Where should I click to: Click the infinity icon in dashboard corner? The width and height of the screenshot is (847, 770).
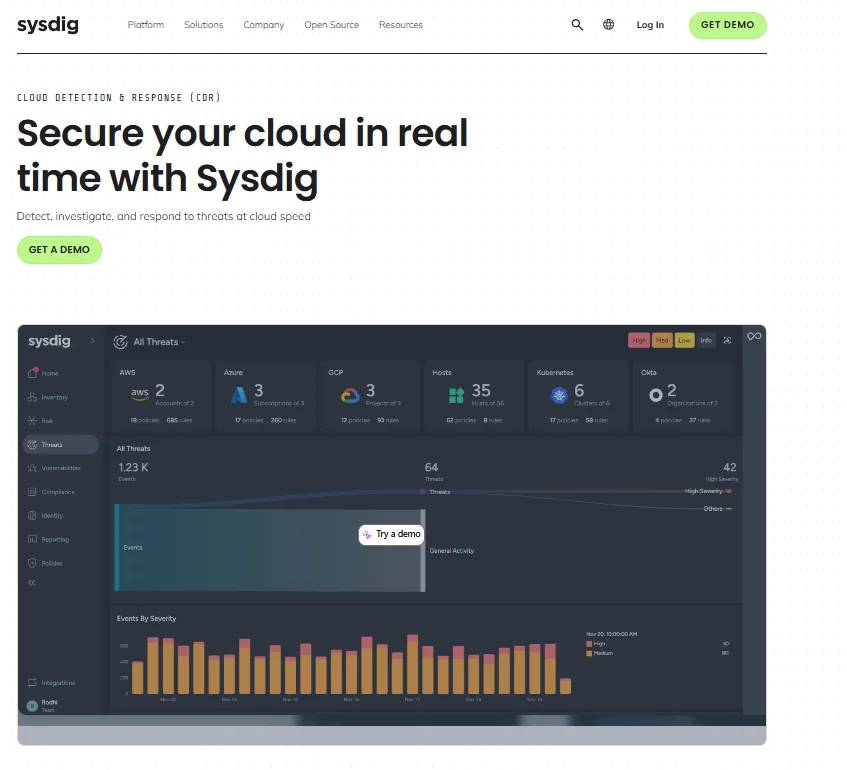pyautogui.click(x=755, y=336)
